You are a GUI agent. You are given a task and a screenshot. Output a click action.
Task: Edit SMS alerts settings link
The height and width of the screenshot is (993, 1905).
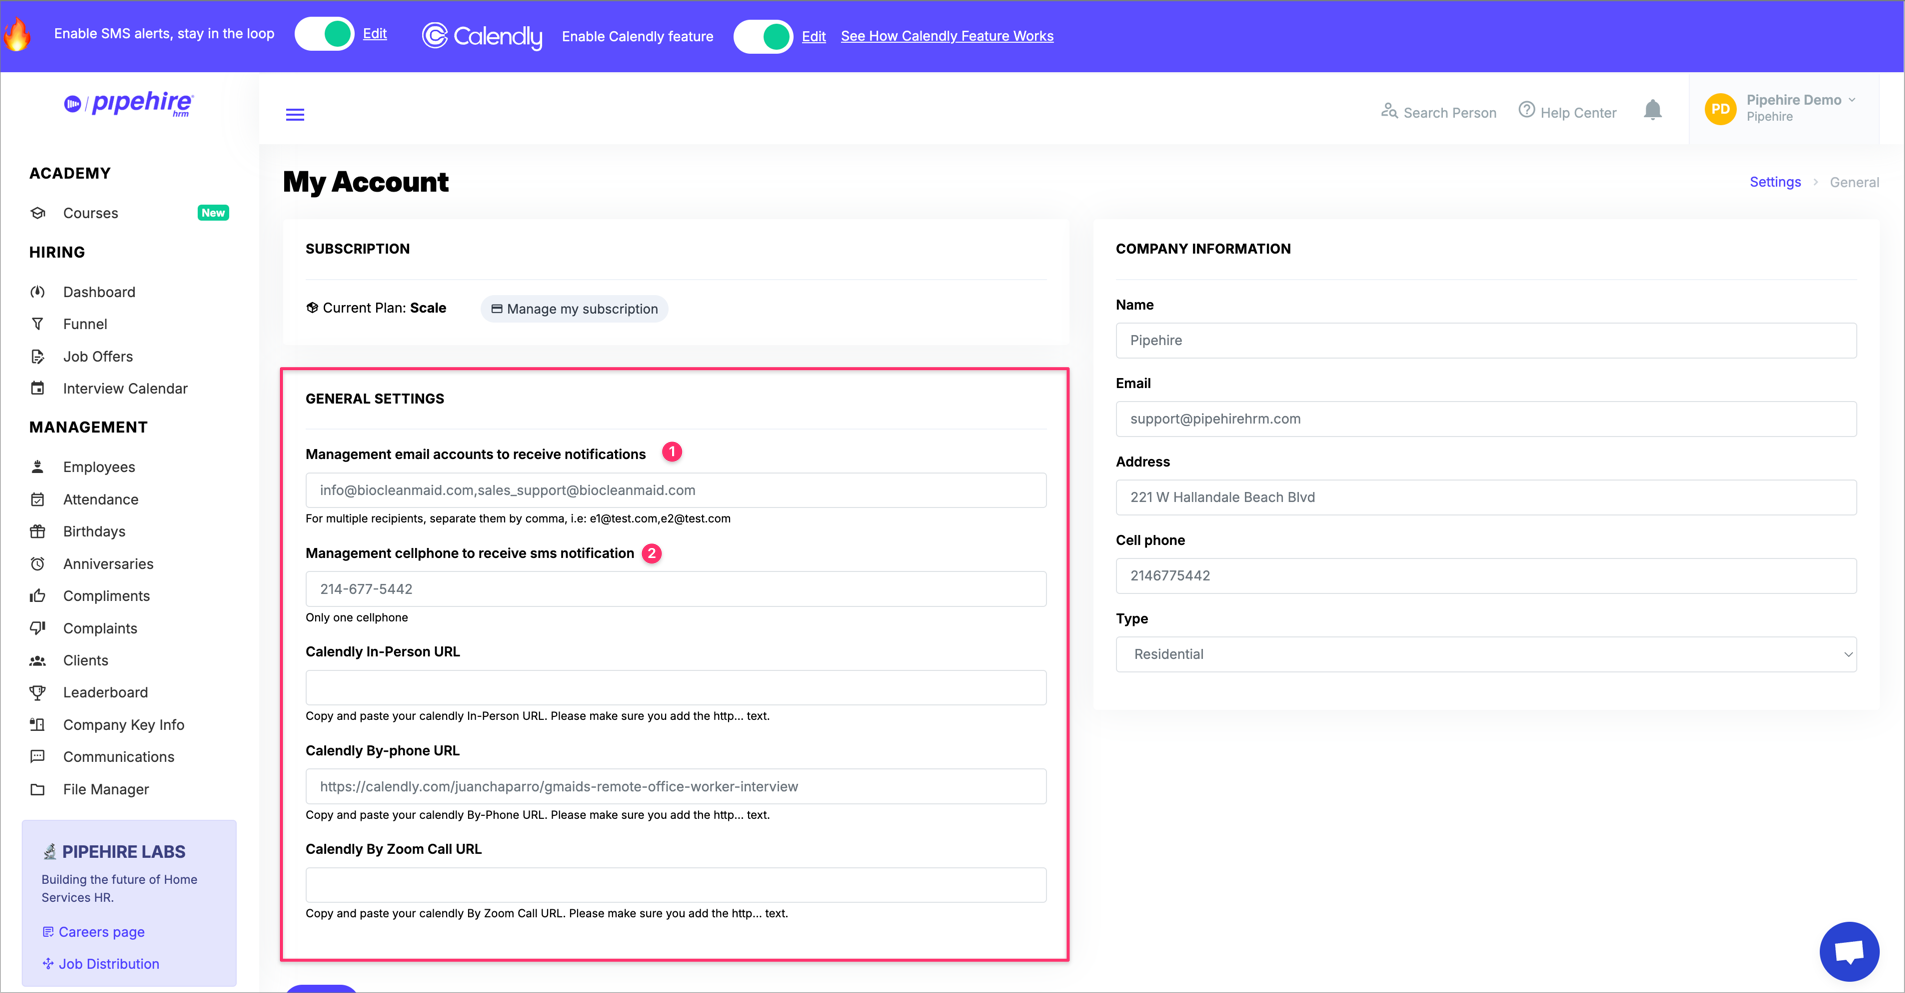point(375,34)
